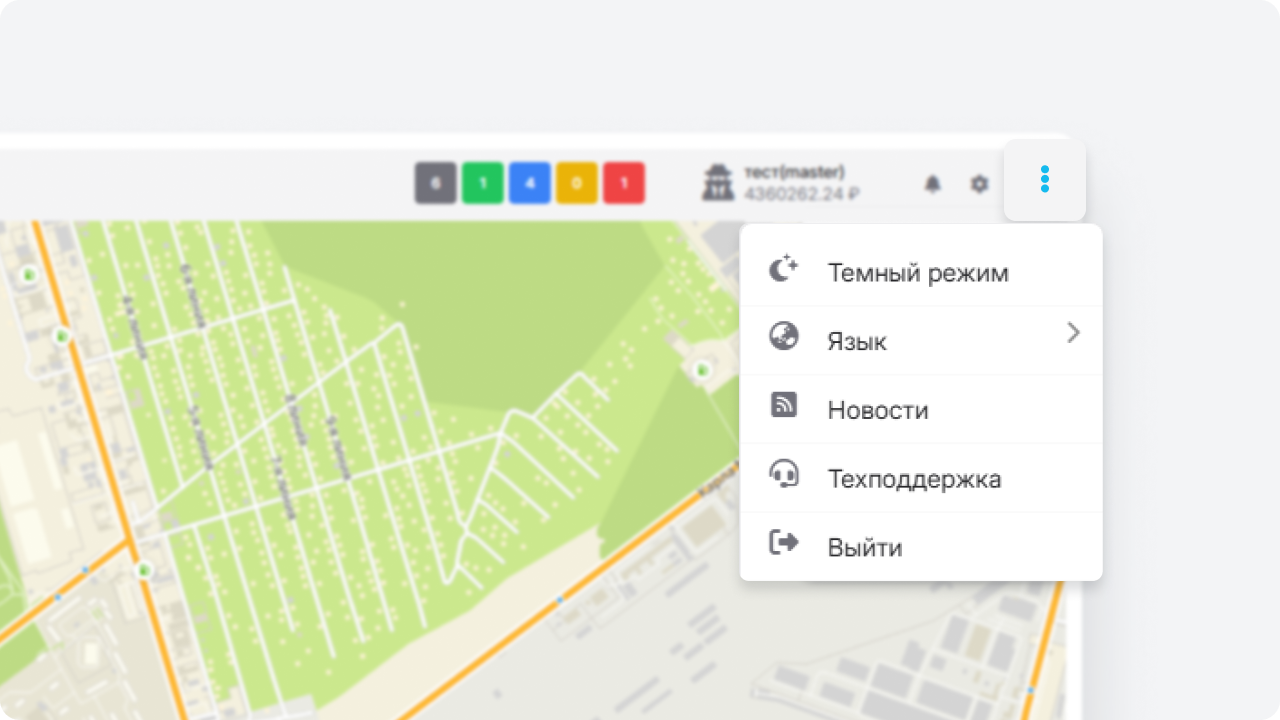Click the account balance 4360262.24 ₽
Screen dimensions: 1280x720
802,194
